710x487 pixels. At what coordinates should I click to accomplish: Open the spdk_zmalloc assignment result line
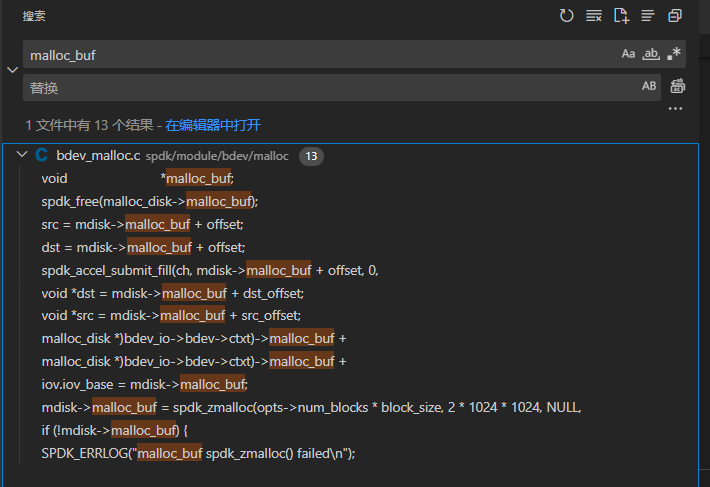(311, 408)
